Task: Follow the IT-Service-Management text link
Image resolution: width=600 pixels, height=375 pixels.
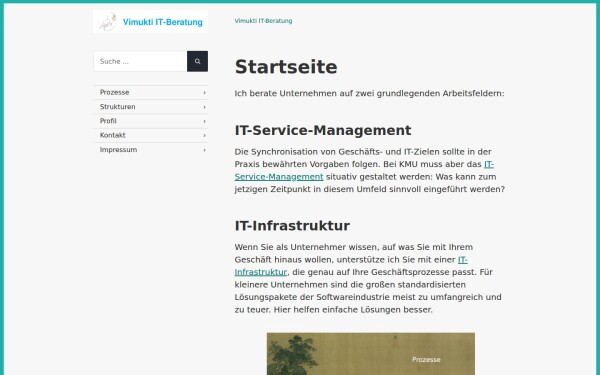Action: [x=279, y=177]
